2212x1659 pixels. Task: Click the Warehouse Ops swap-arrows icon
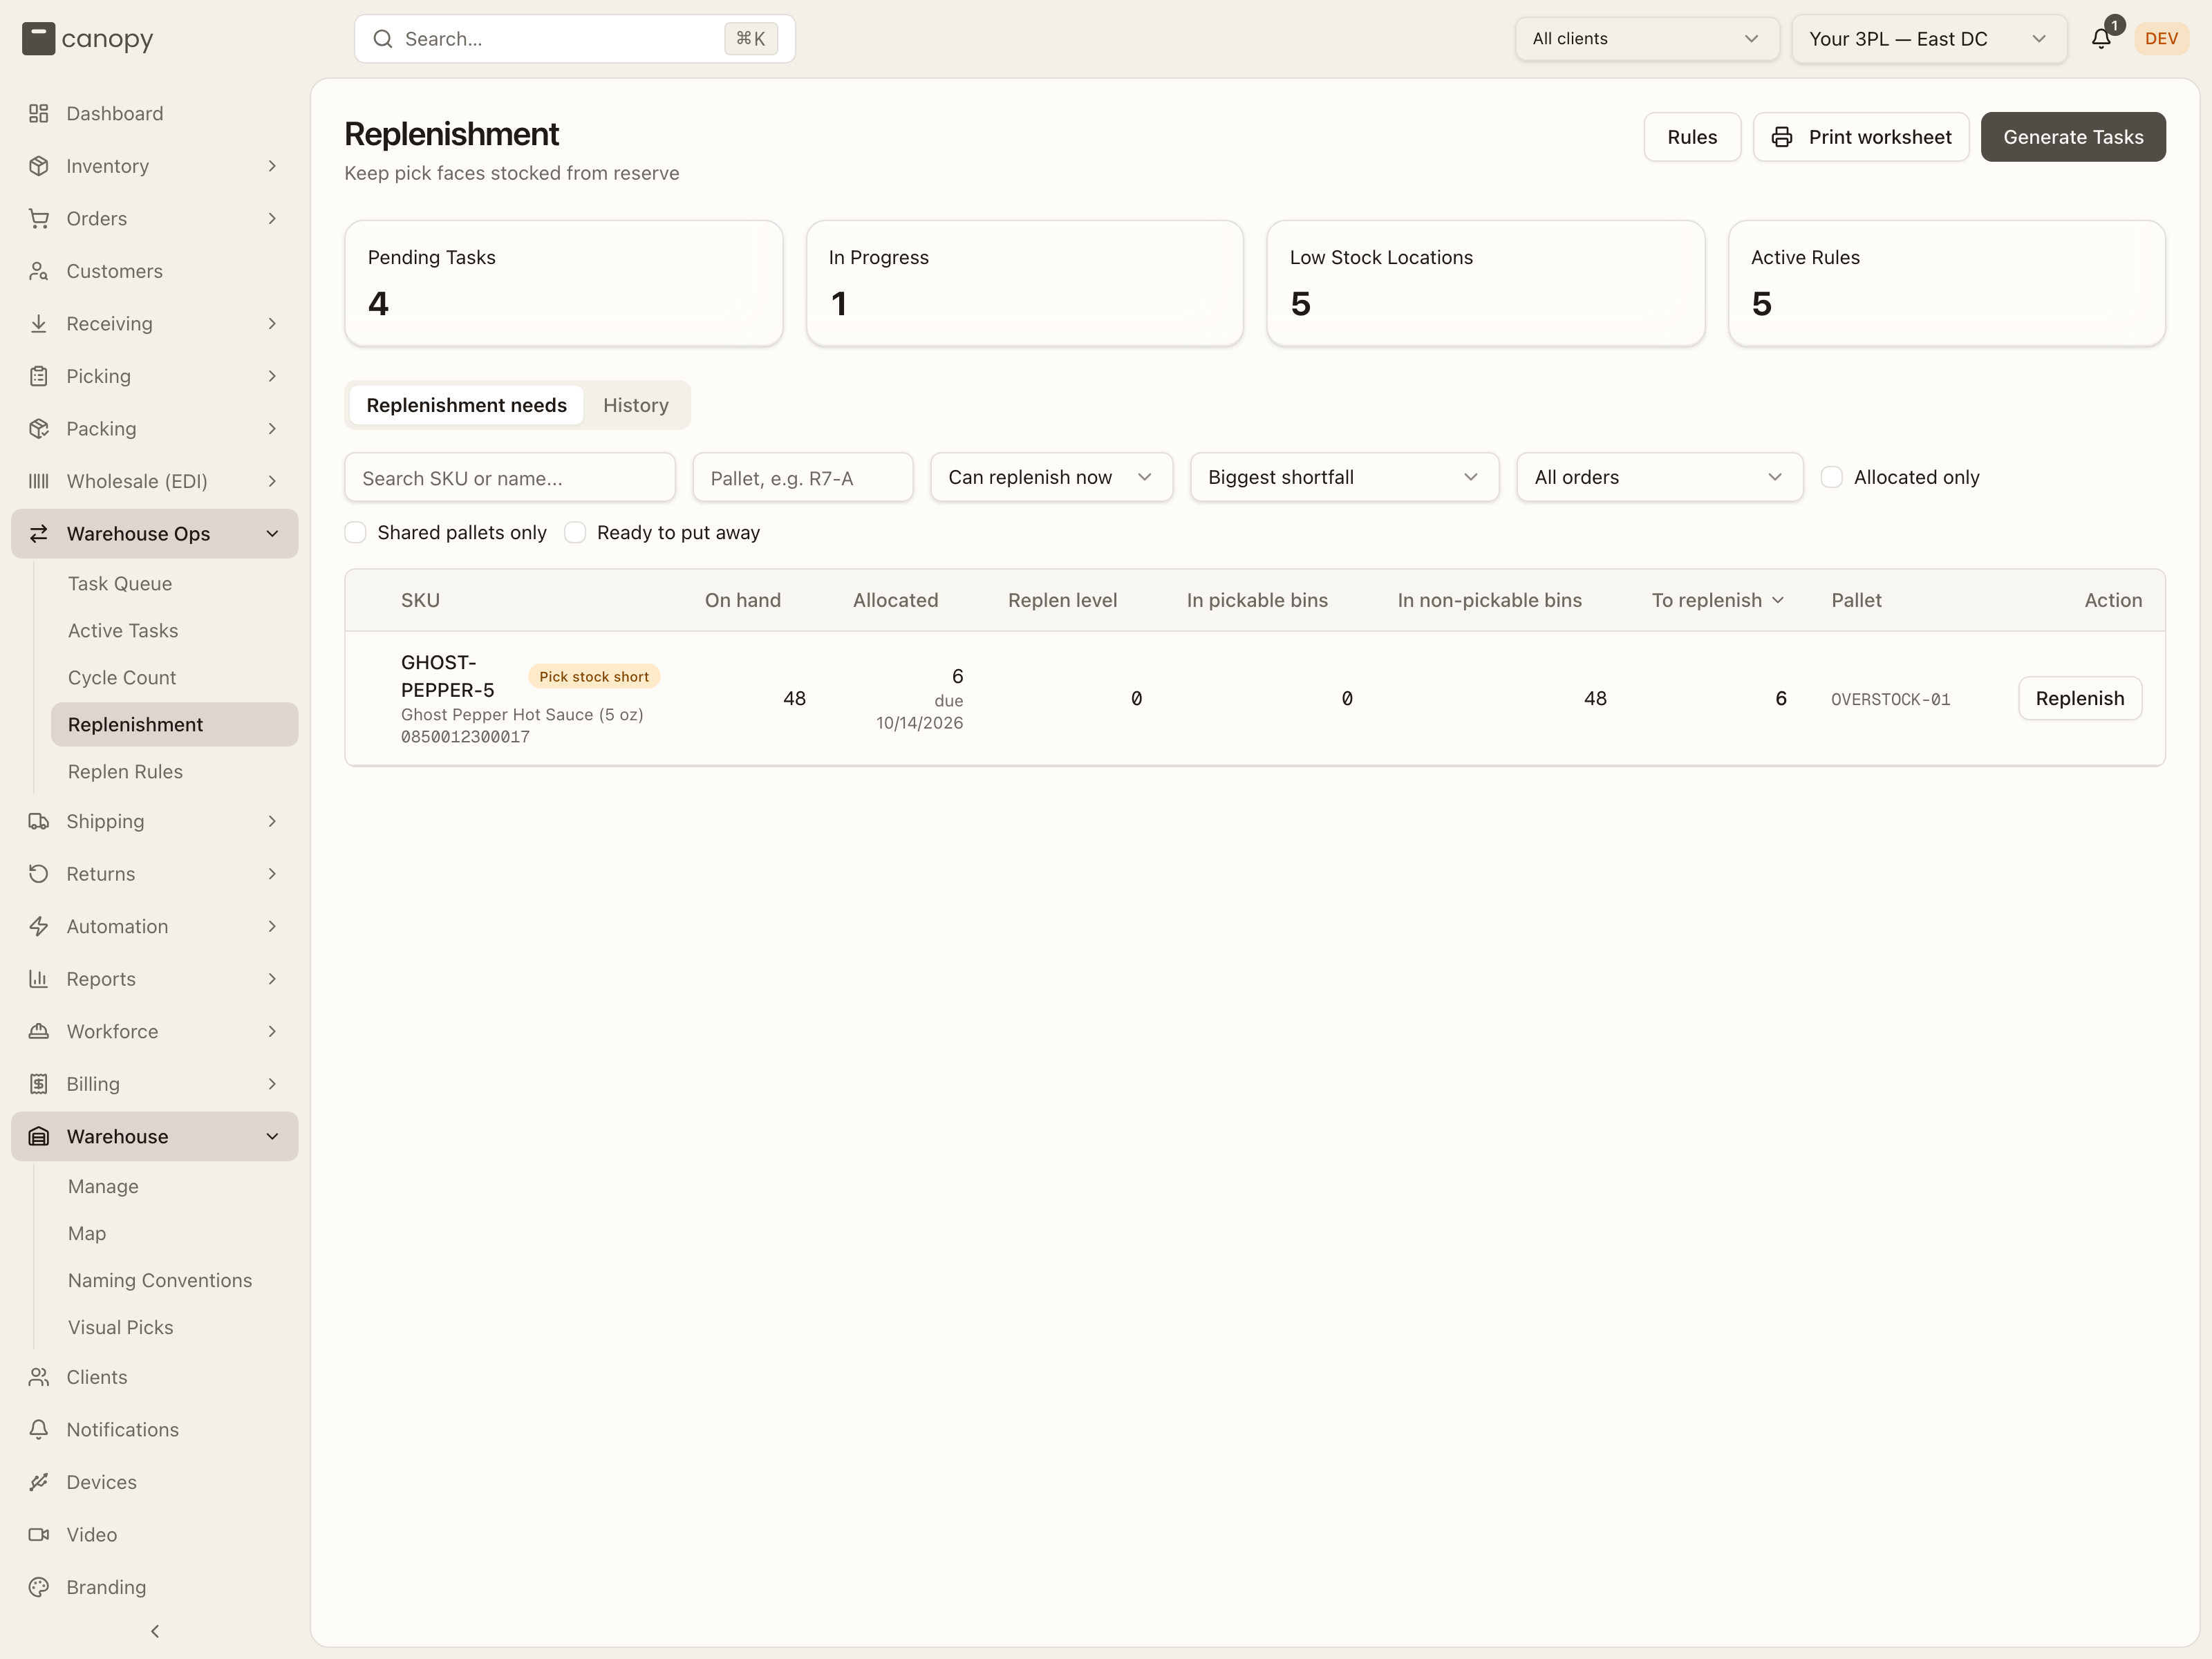pos(38,534)
